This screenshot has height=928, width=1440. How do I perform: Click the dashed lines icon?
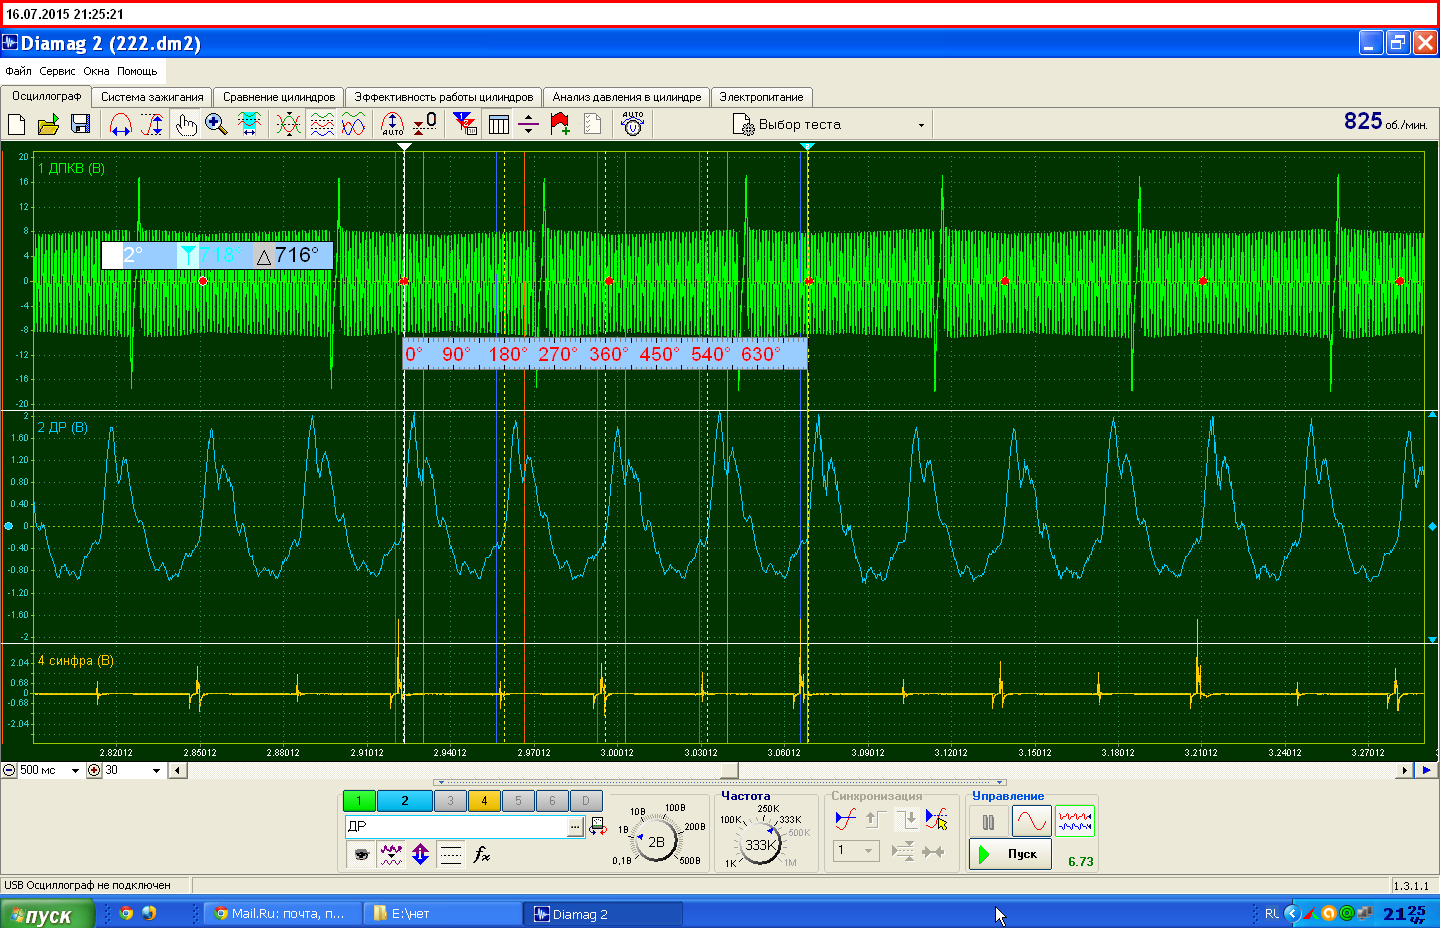(x=451, y=854)
